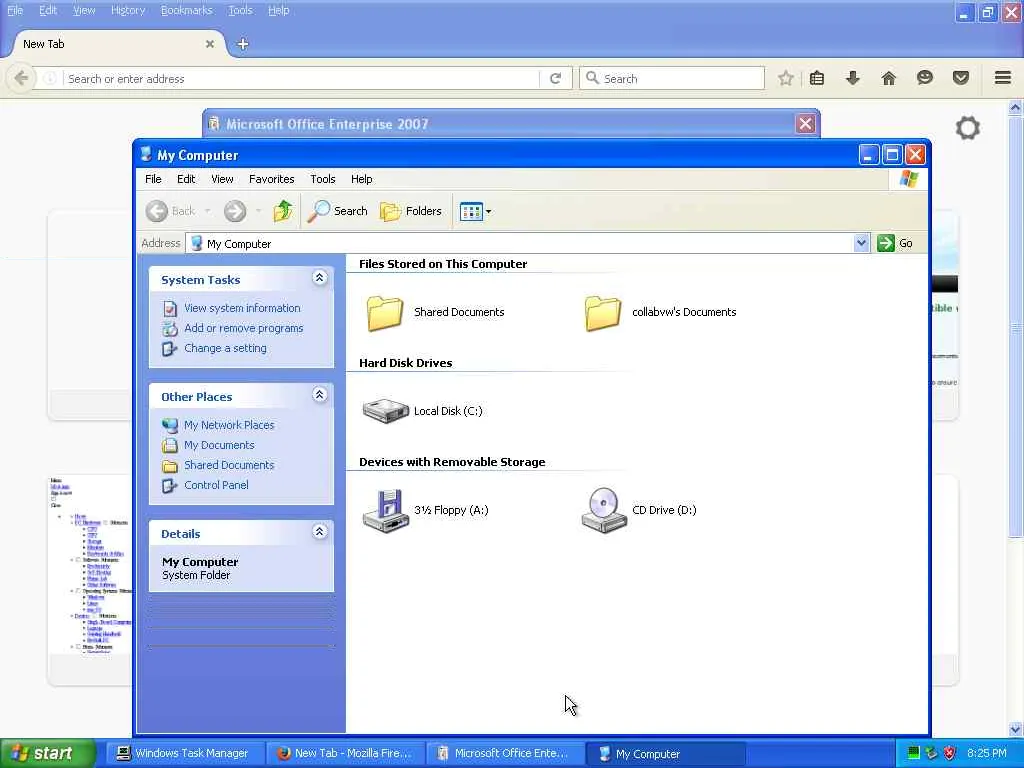Viewport: 1024px width, 768px height.
Task: Open the Back history dropdown arrow
Action: coord(208,211)
